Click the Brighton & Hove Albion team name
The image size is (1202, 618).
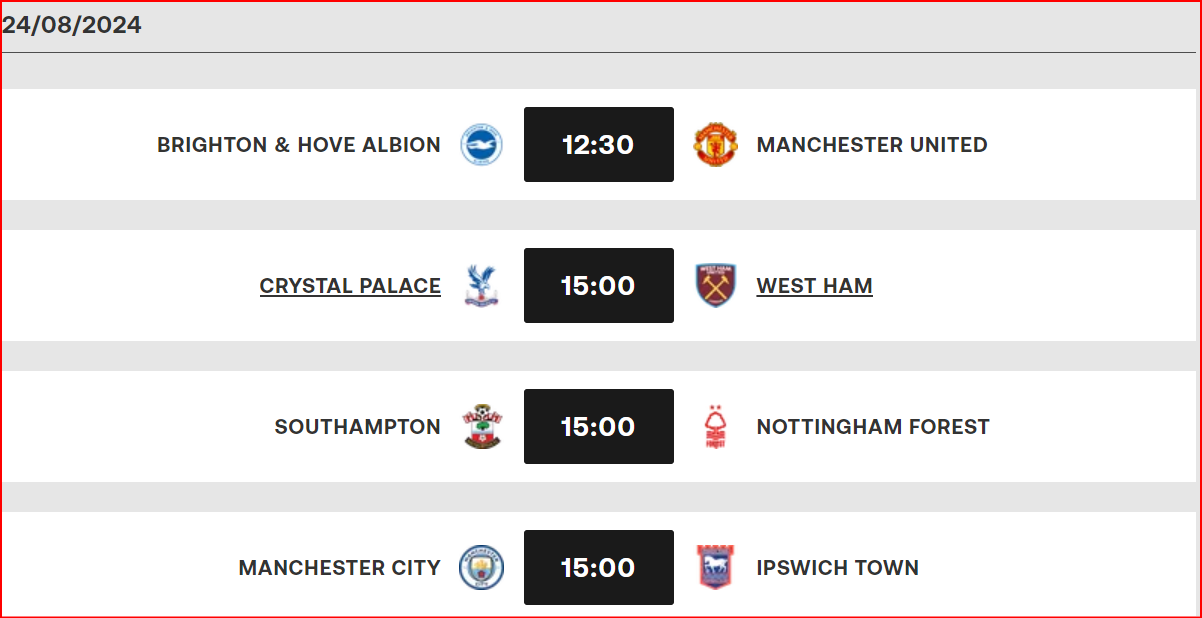[299, 145]
